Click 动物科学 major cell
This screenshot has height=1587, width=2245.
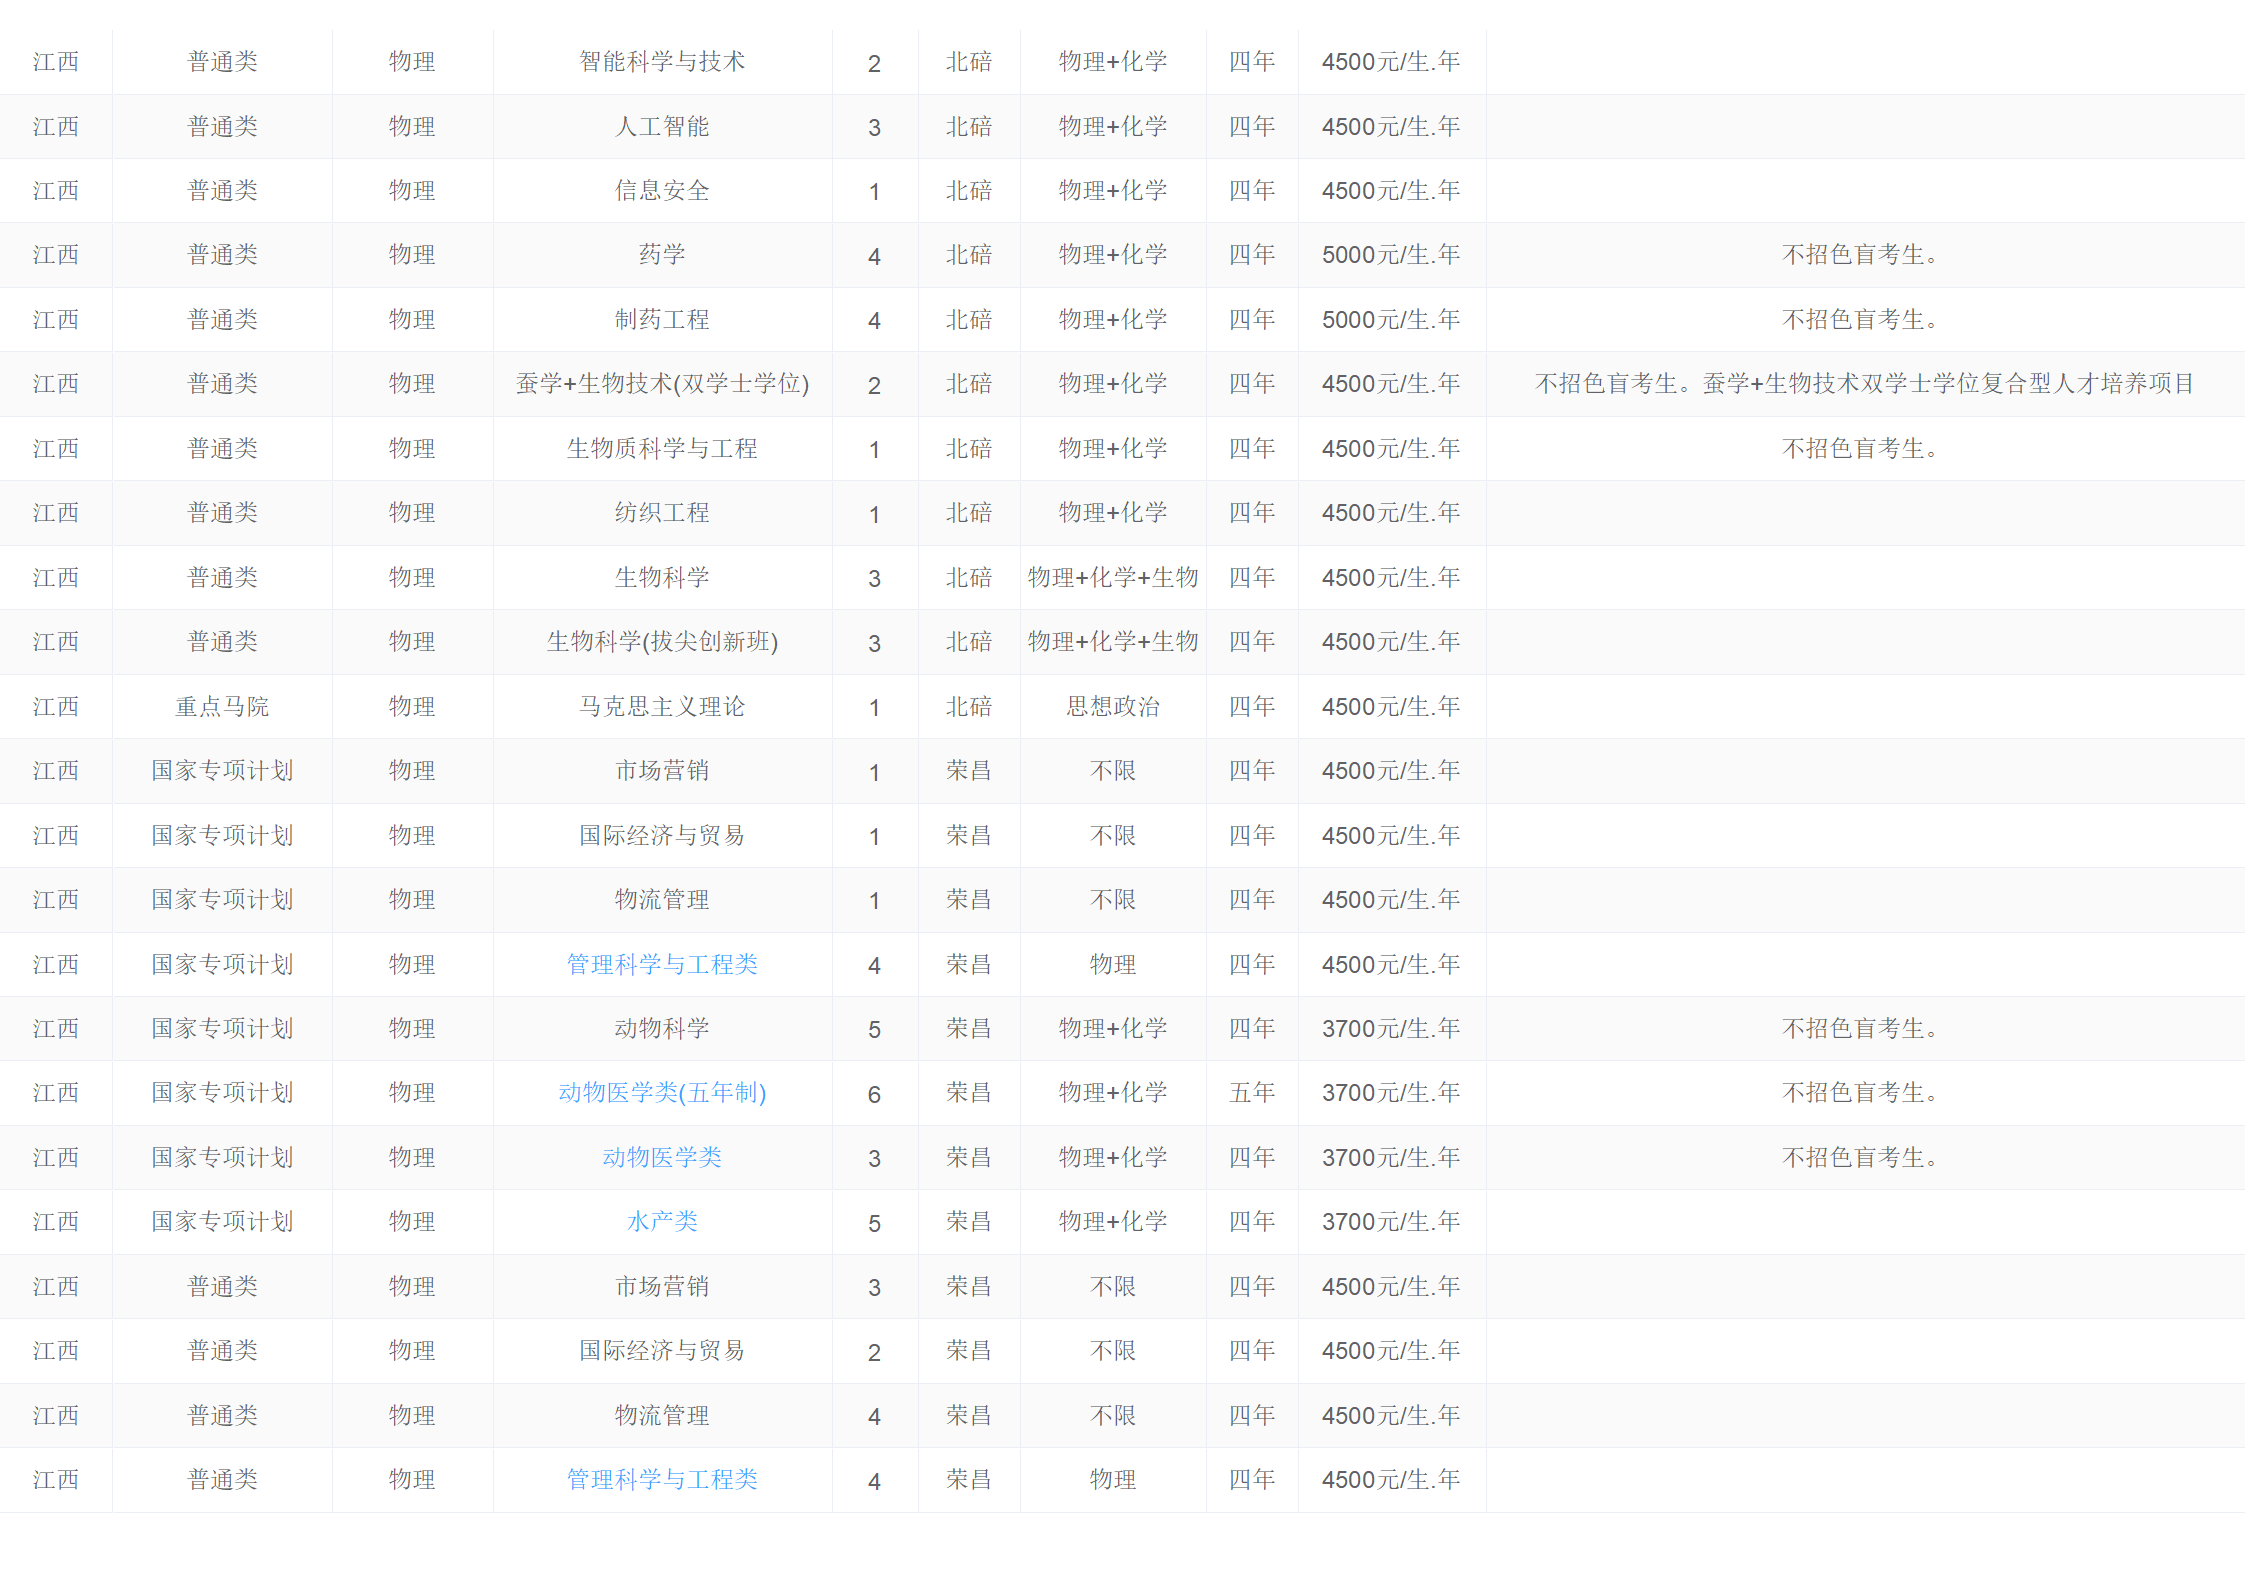pyautogui.click(x=662, y=1028)
